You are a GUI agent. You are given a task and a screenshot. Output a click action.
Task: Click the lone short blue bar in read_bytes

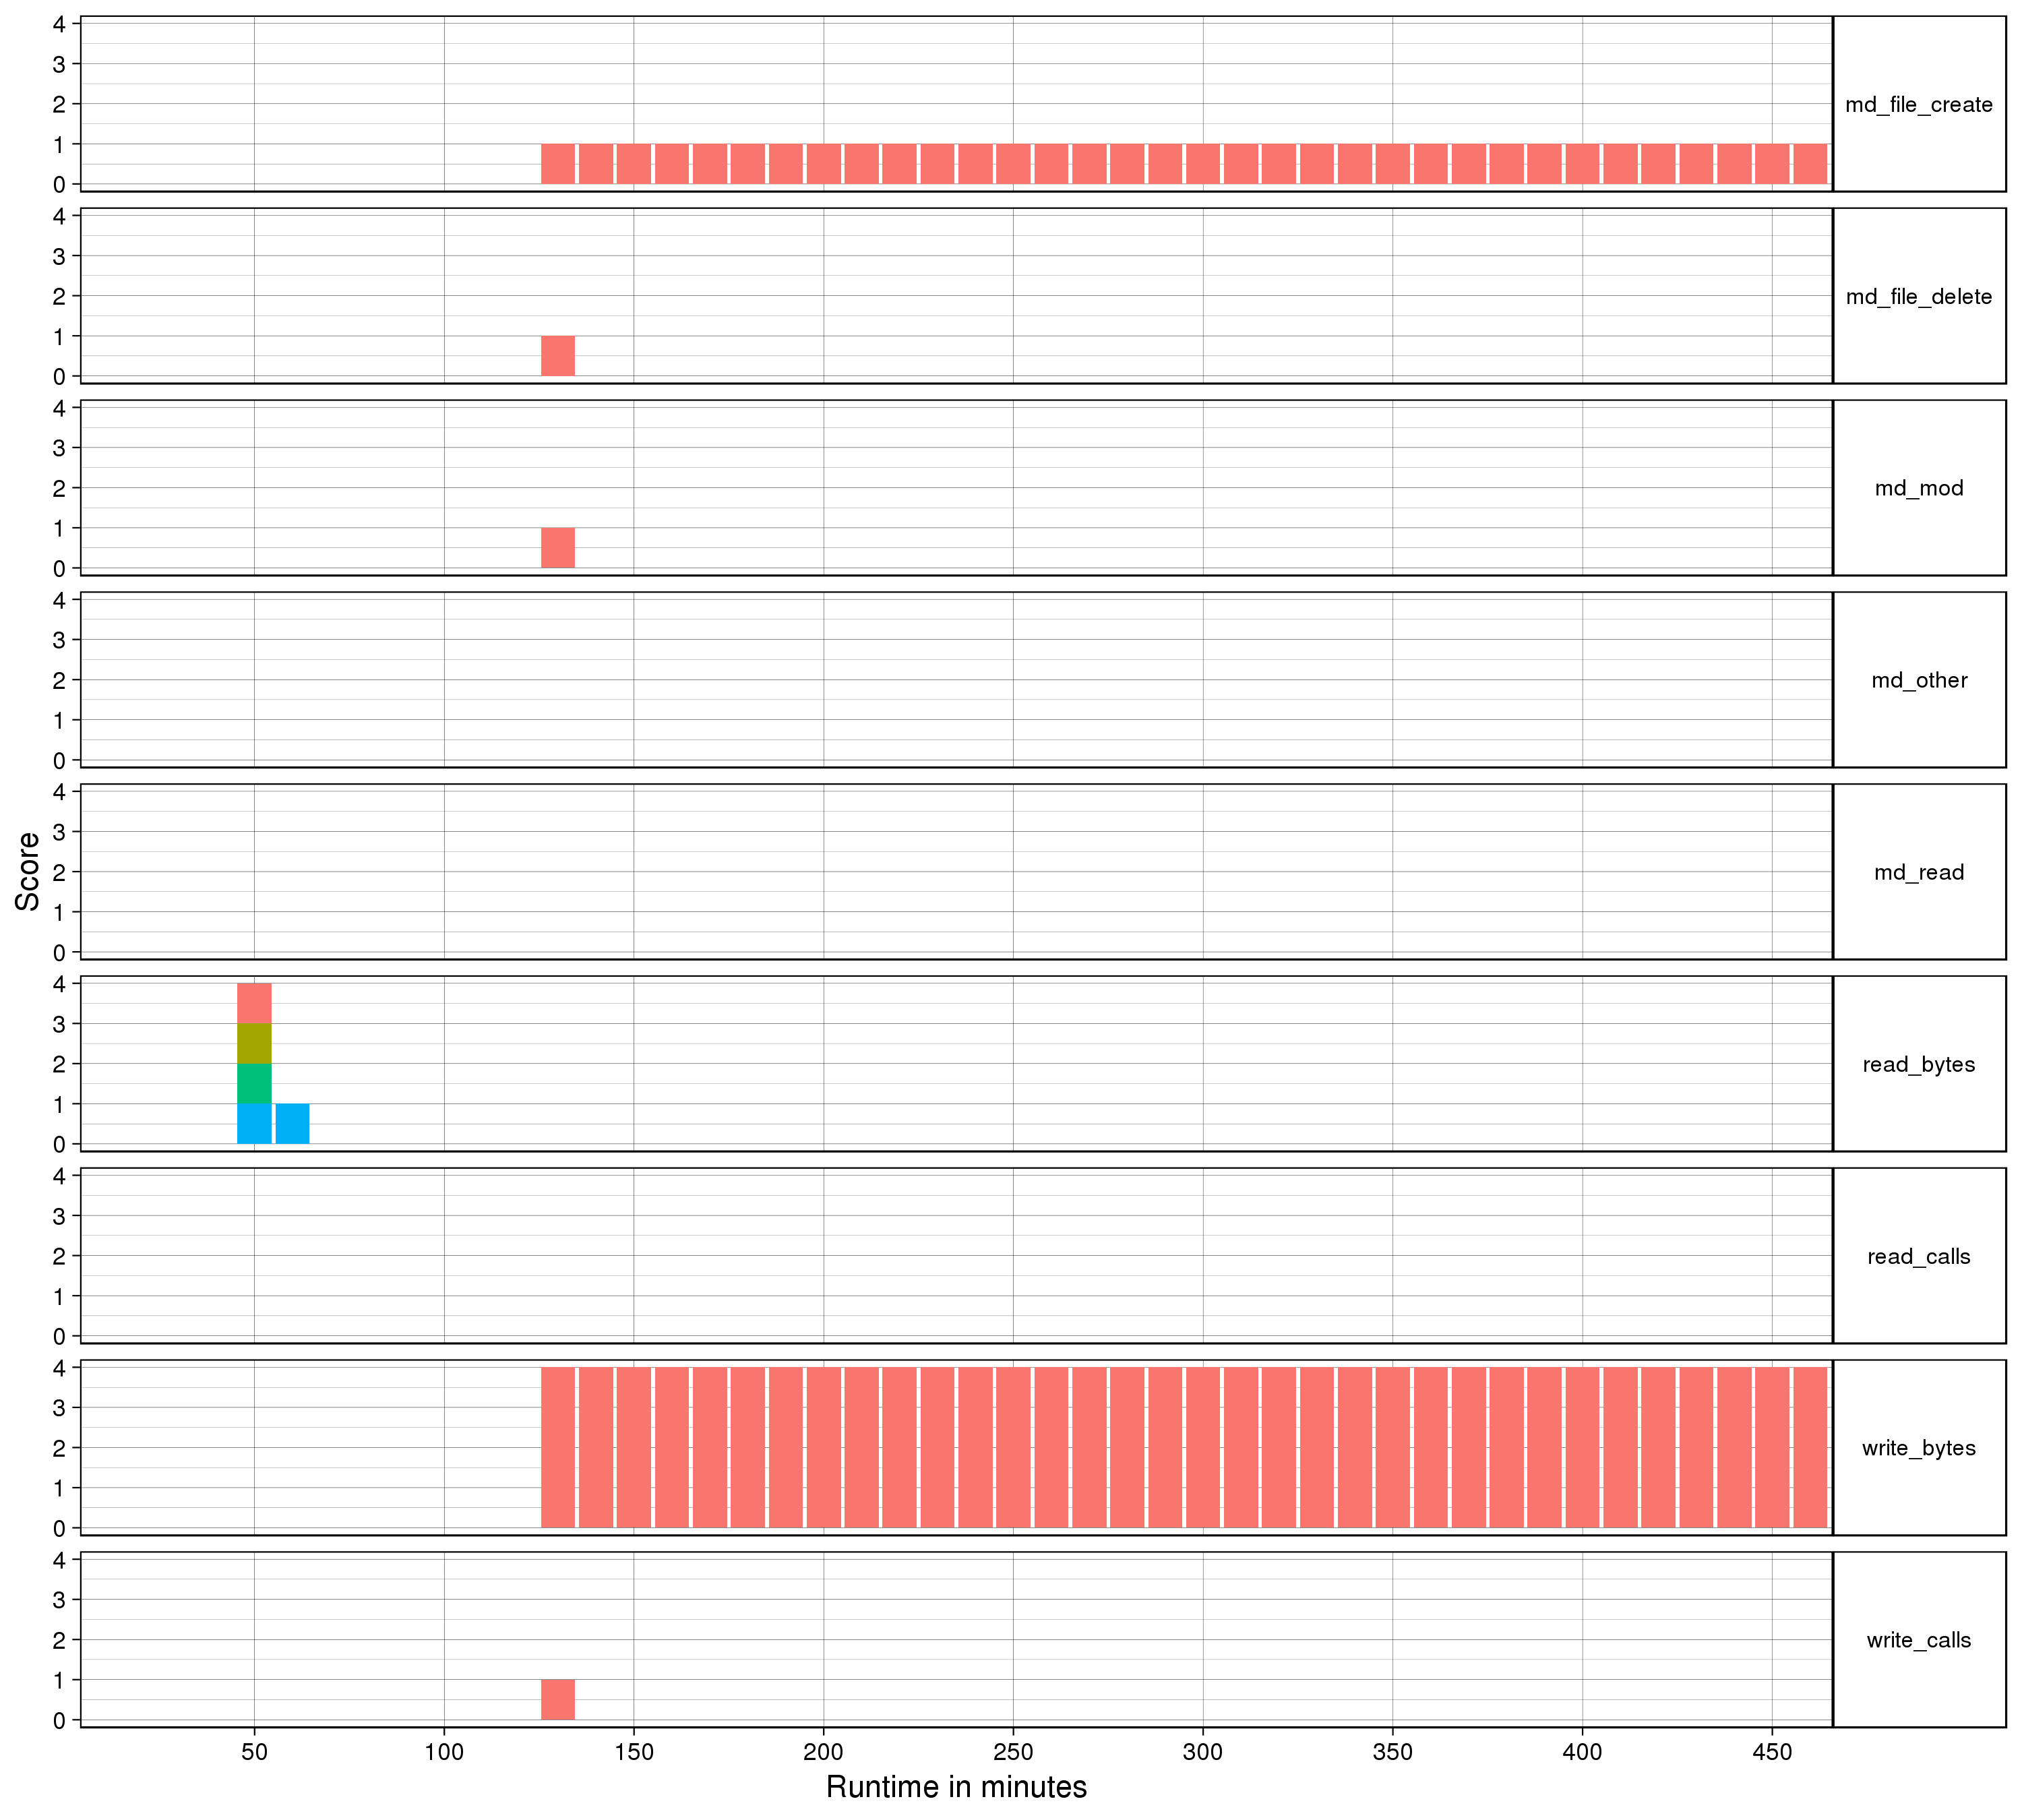coord(292,1124)
